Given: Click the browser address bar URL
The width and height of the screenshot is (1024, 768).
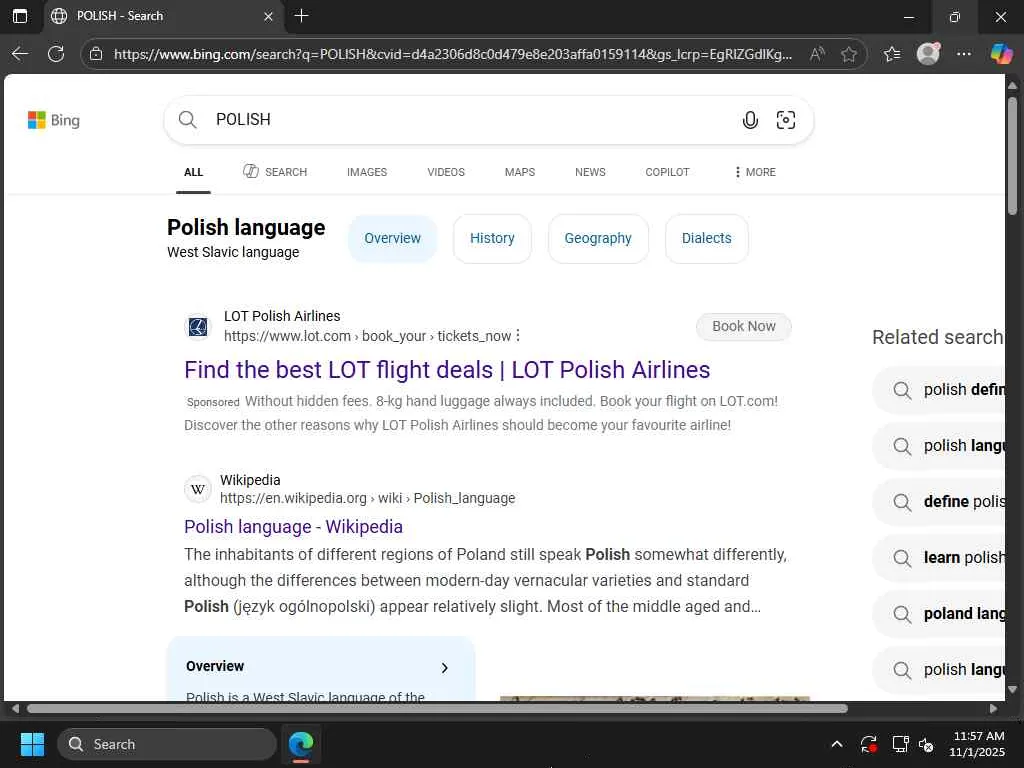Looking at the screenshot, I should 453,54.
